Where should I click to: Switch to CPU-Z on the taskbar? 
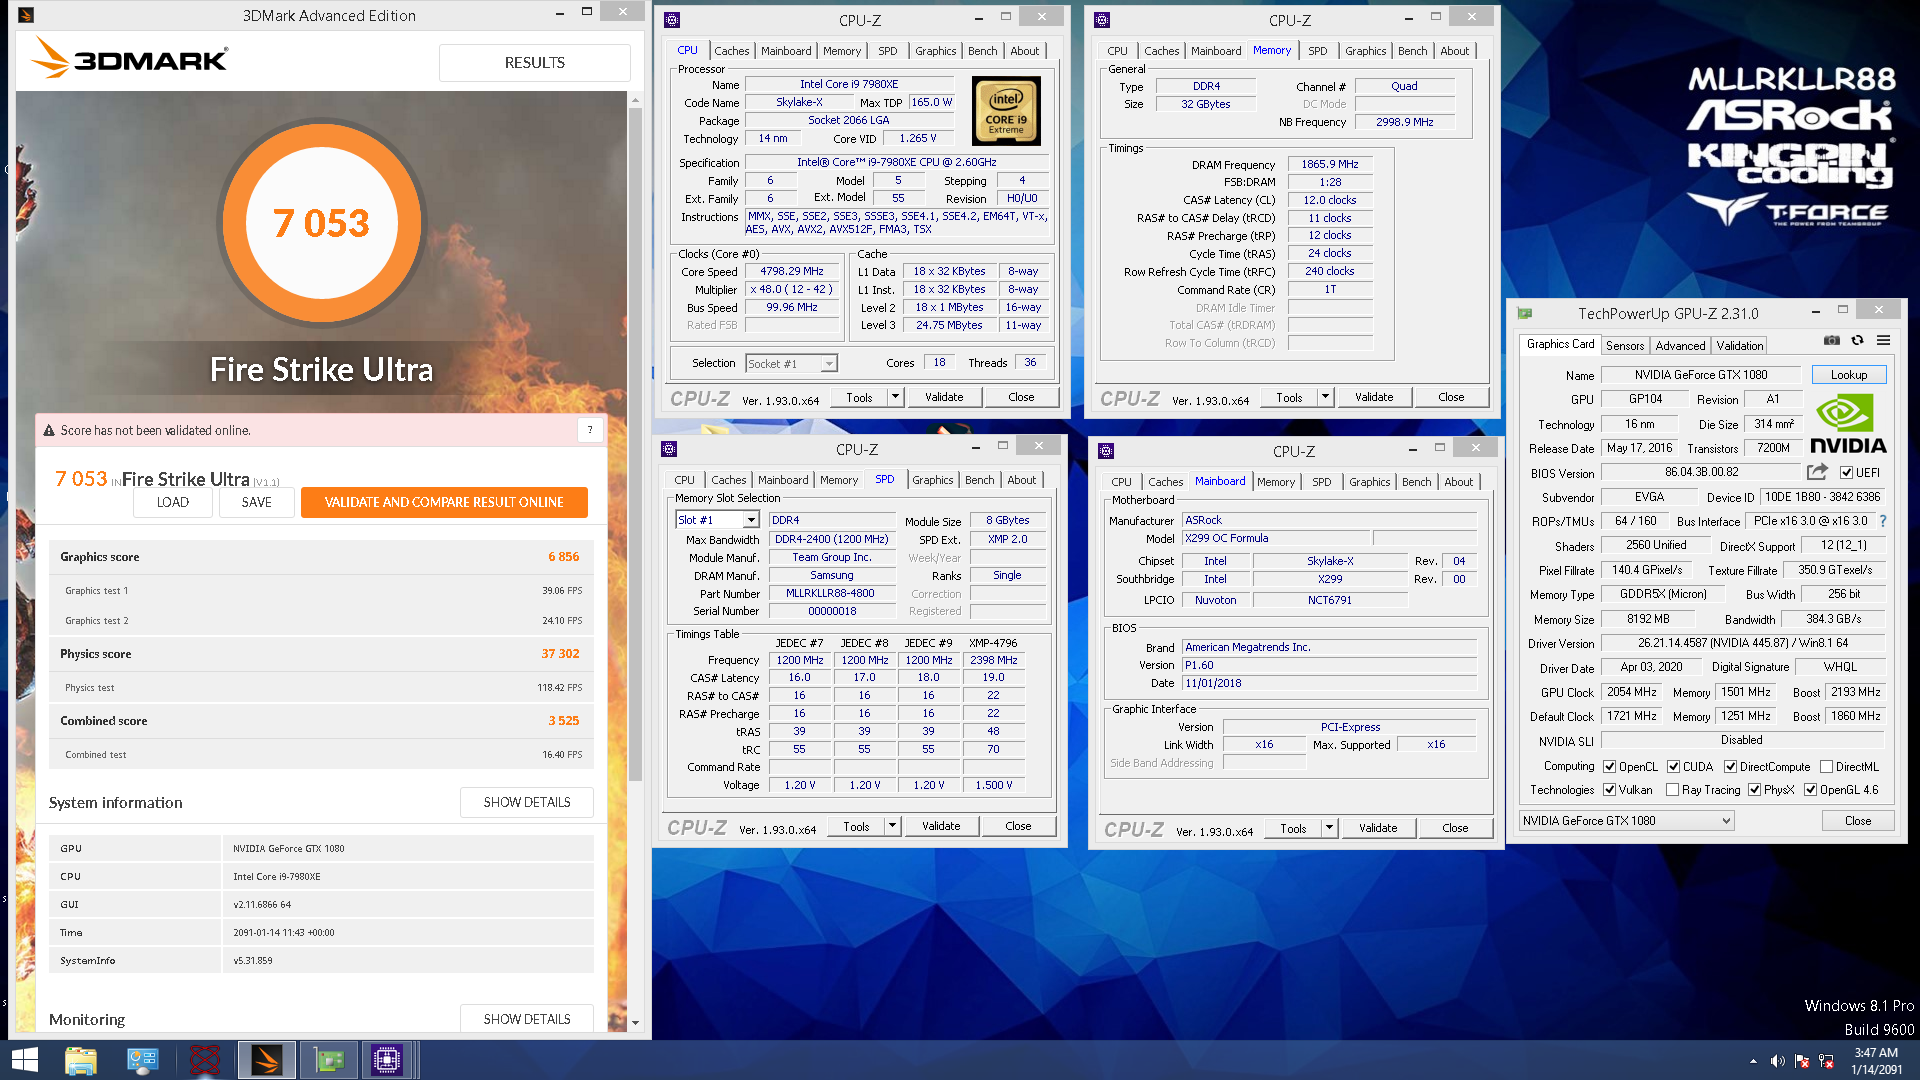tap(387, 1060)
